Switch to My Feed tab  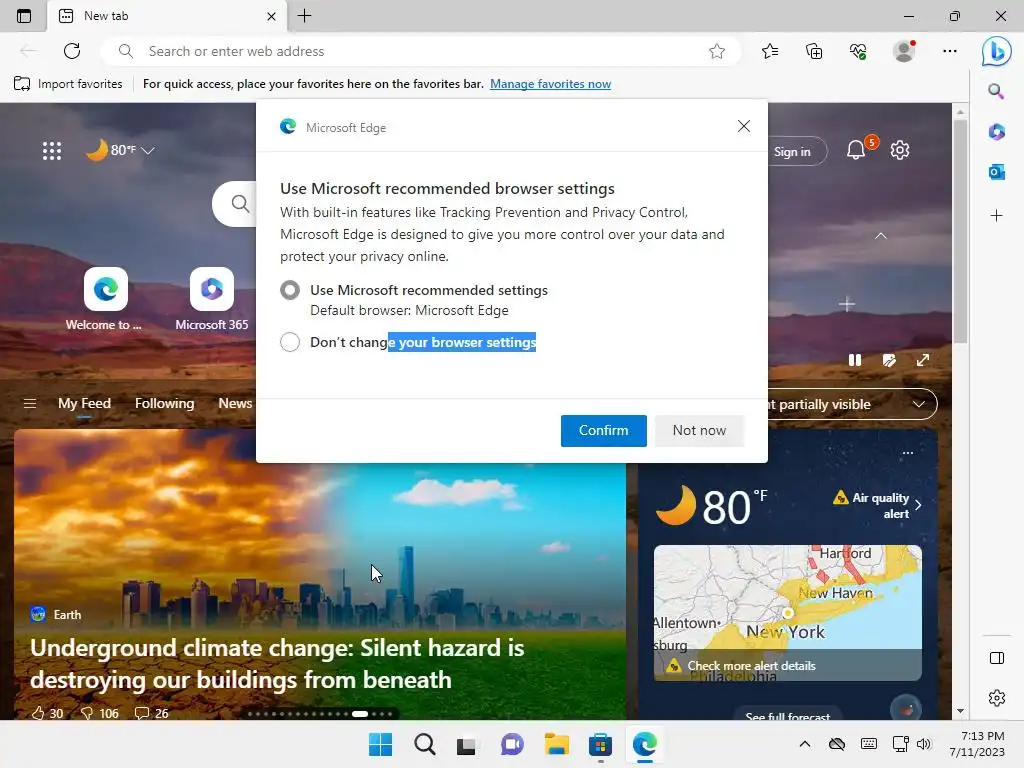coord(84,404)
